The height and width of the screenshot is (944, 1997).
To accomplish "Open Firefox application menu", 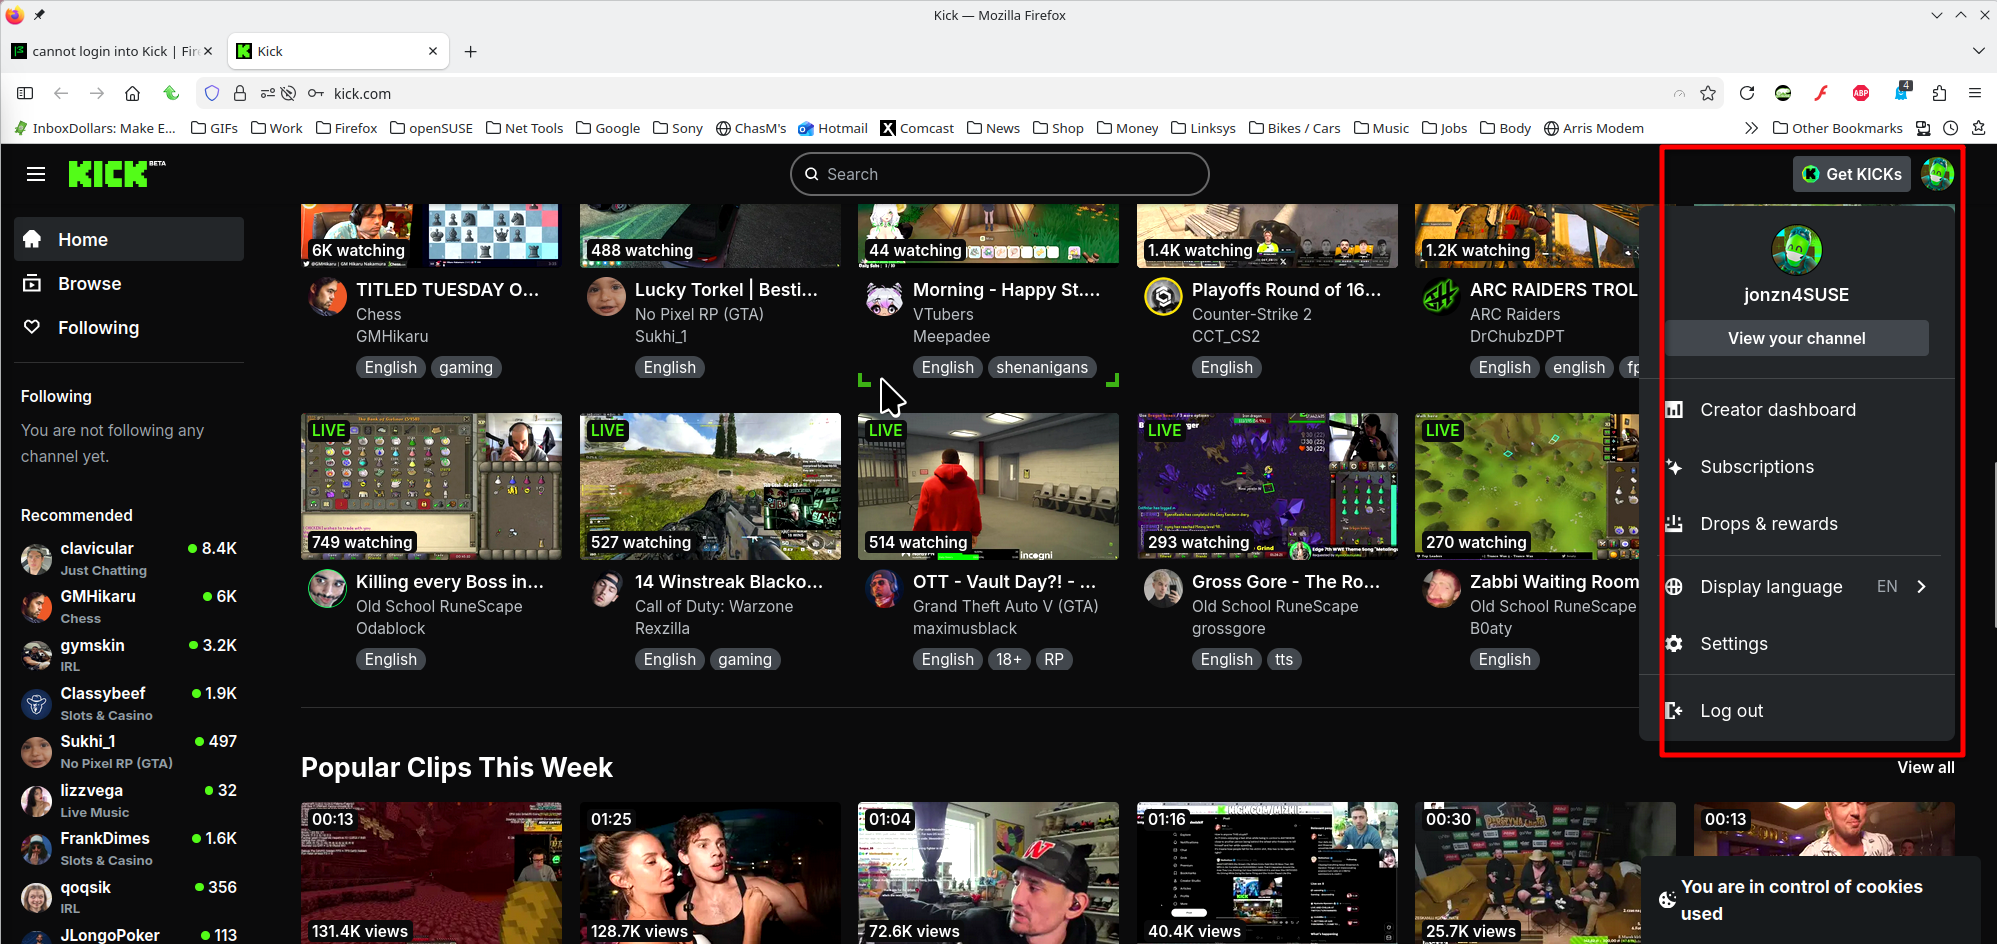I will (1975, 93).
